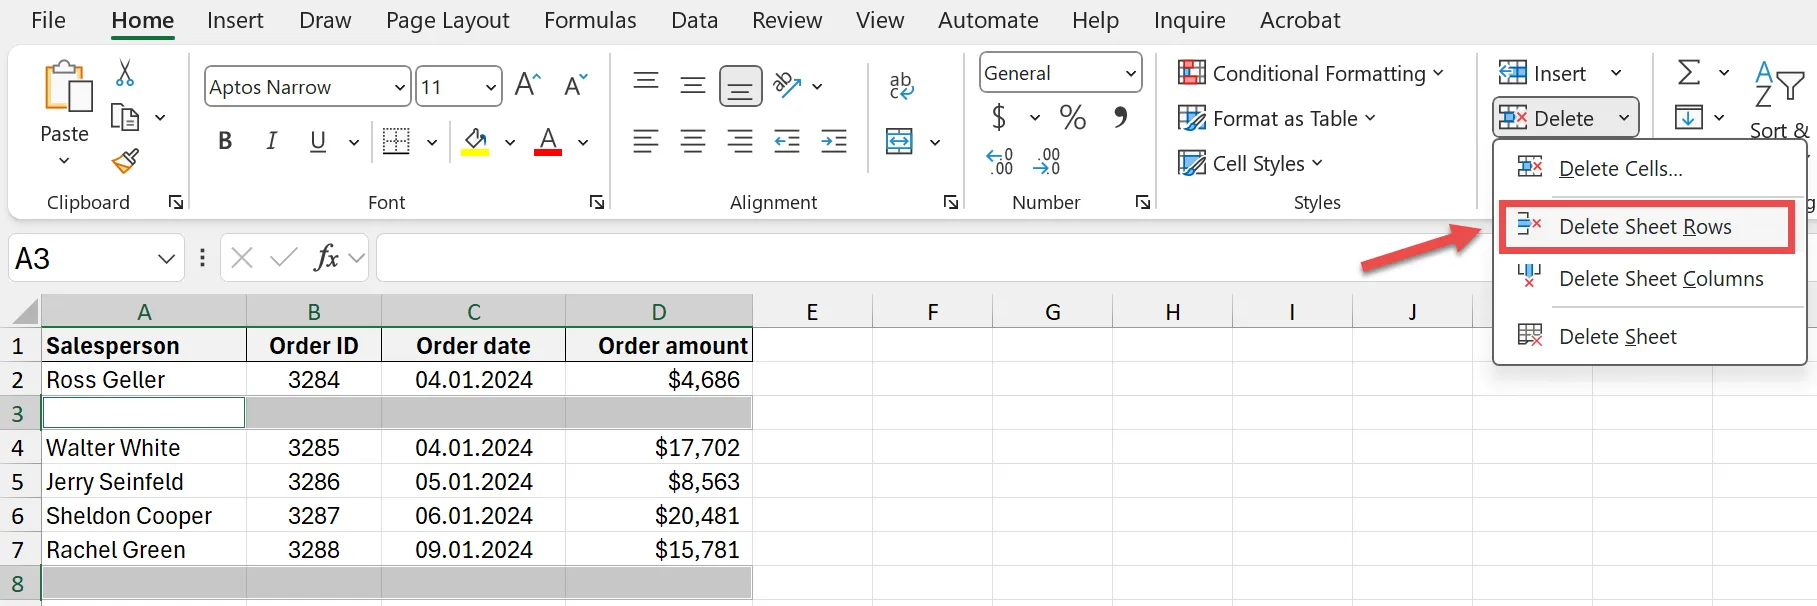The image size is (1817, 606).
Task: Expand the General number format dropdown
Action: pos(1130,74)
